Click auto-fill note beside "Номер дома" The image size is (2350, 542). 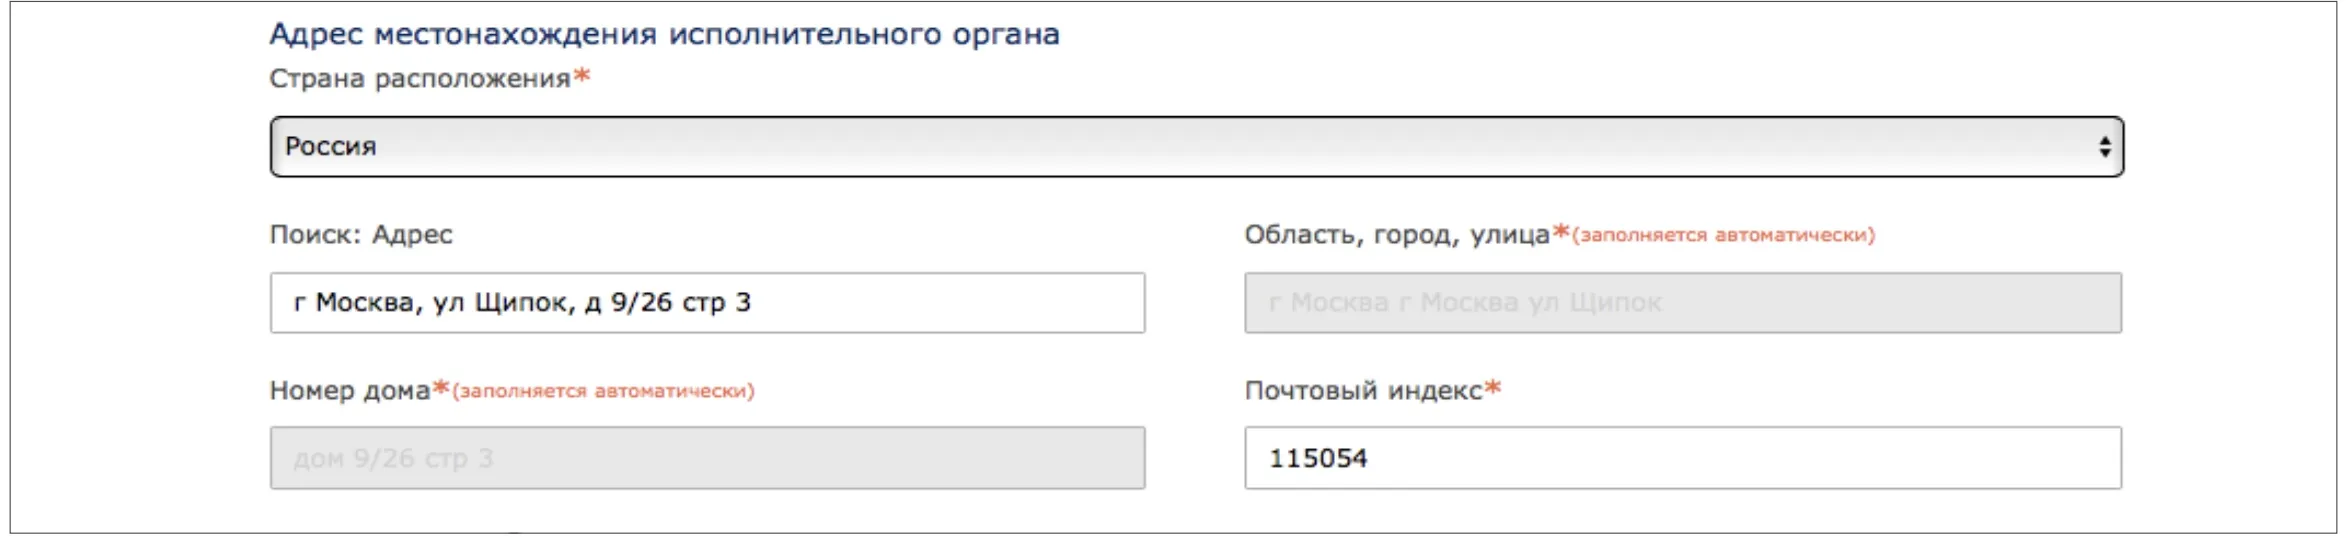(604, 392)
